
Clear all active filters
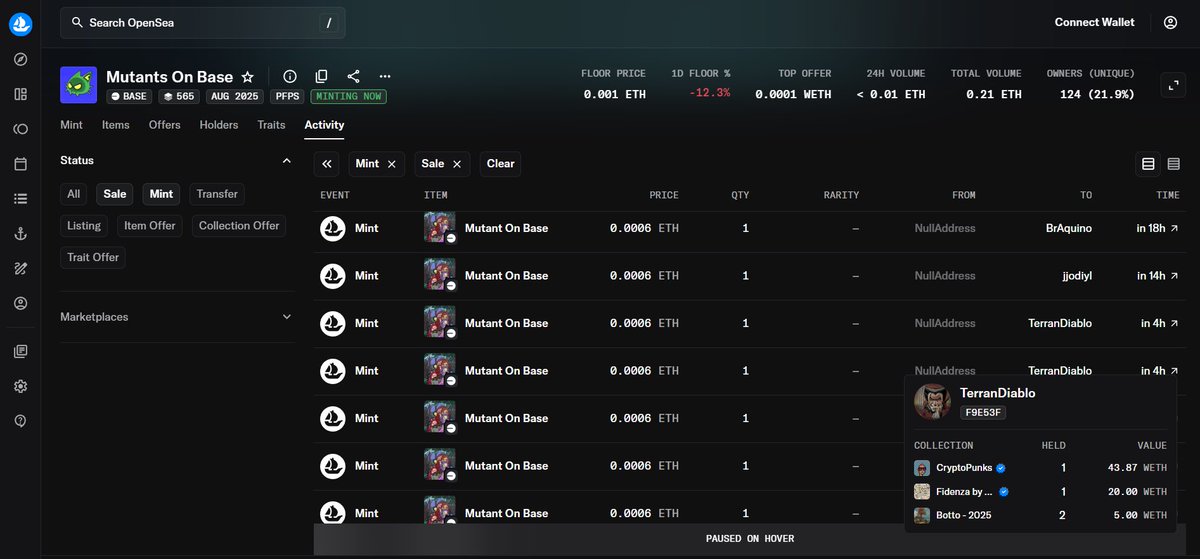501,164
